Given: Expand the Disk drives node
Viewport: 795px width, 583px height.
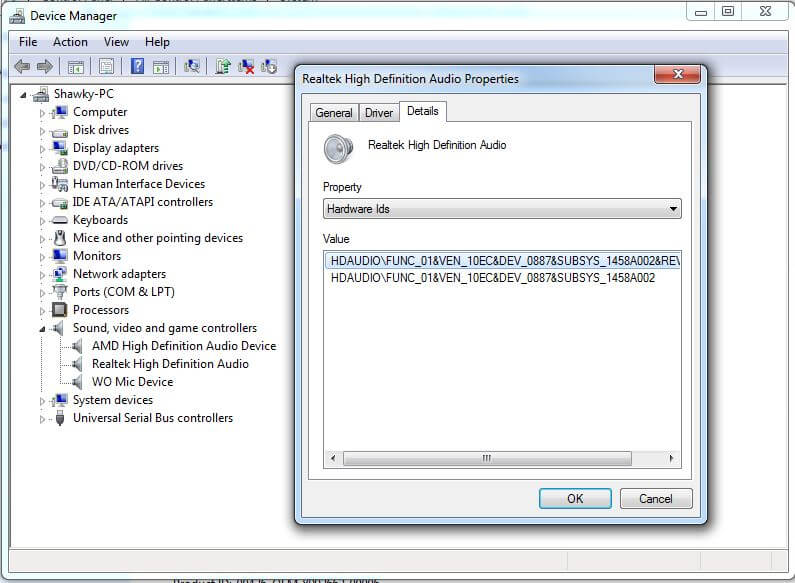Looking at the screenshot, I should tap(42, 131).
